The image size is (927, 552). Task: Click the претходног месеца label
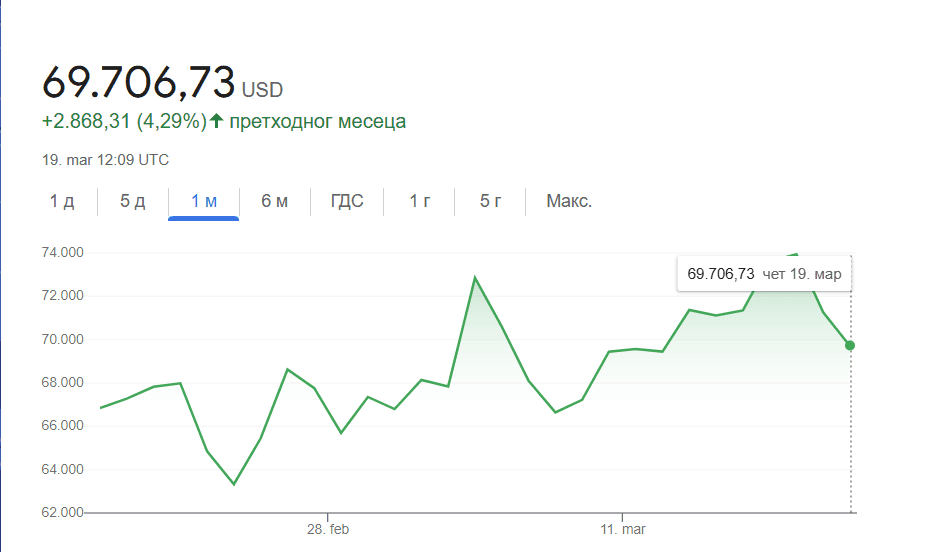(318, 122)
